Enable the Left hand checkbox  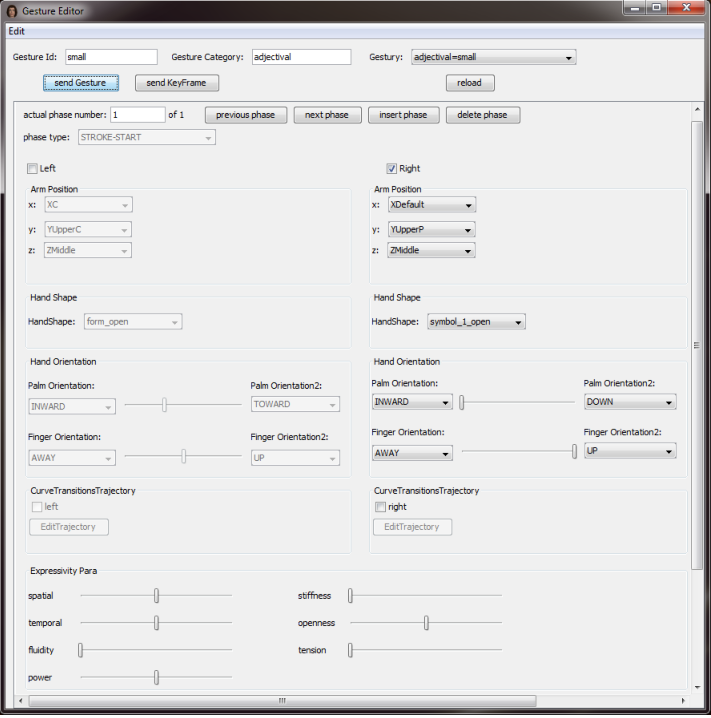point(32,169)
